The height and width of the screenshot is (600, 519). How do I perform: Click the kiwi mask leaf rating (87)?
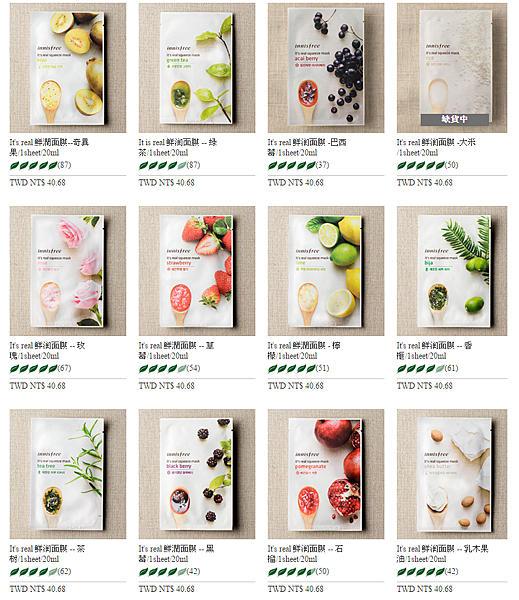point(40,165)
